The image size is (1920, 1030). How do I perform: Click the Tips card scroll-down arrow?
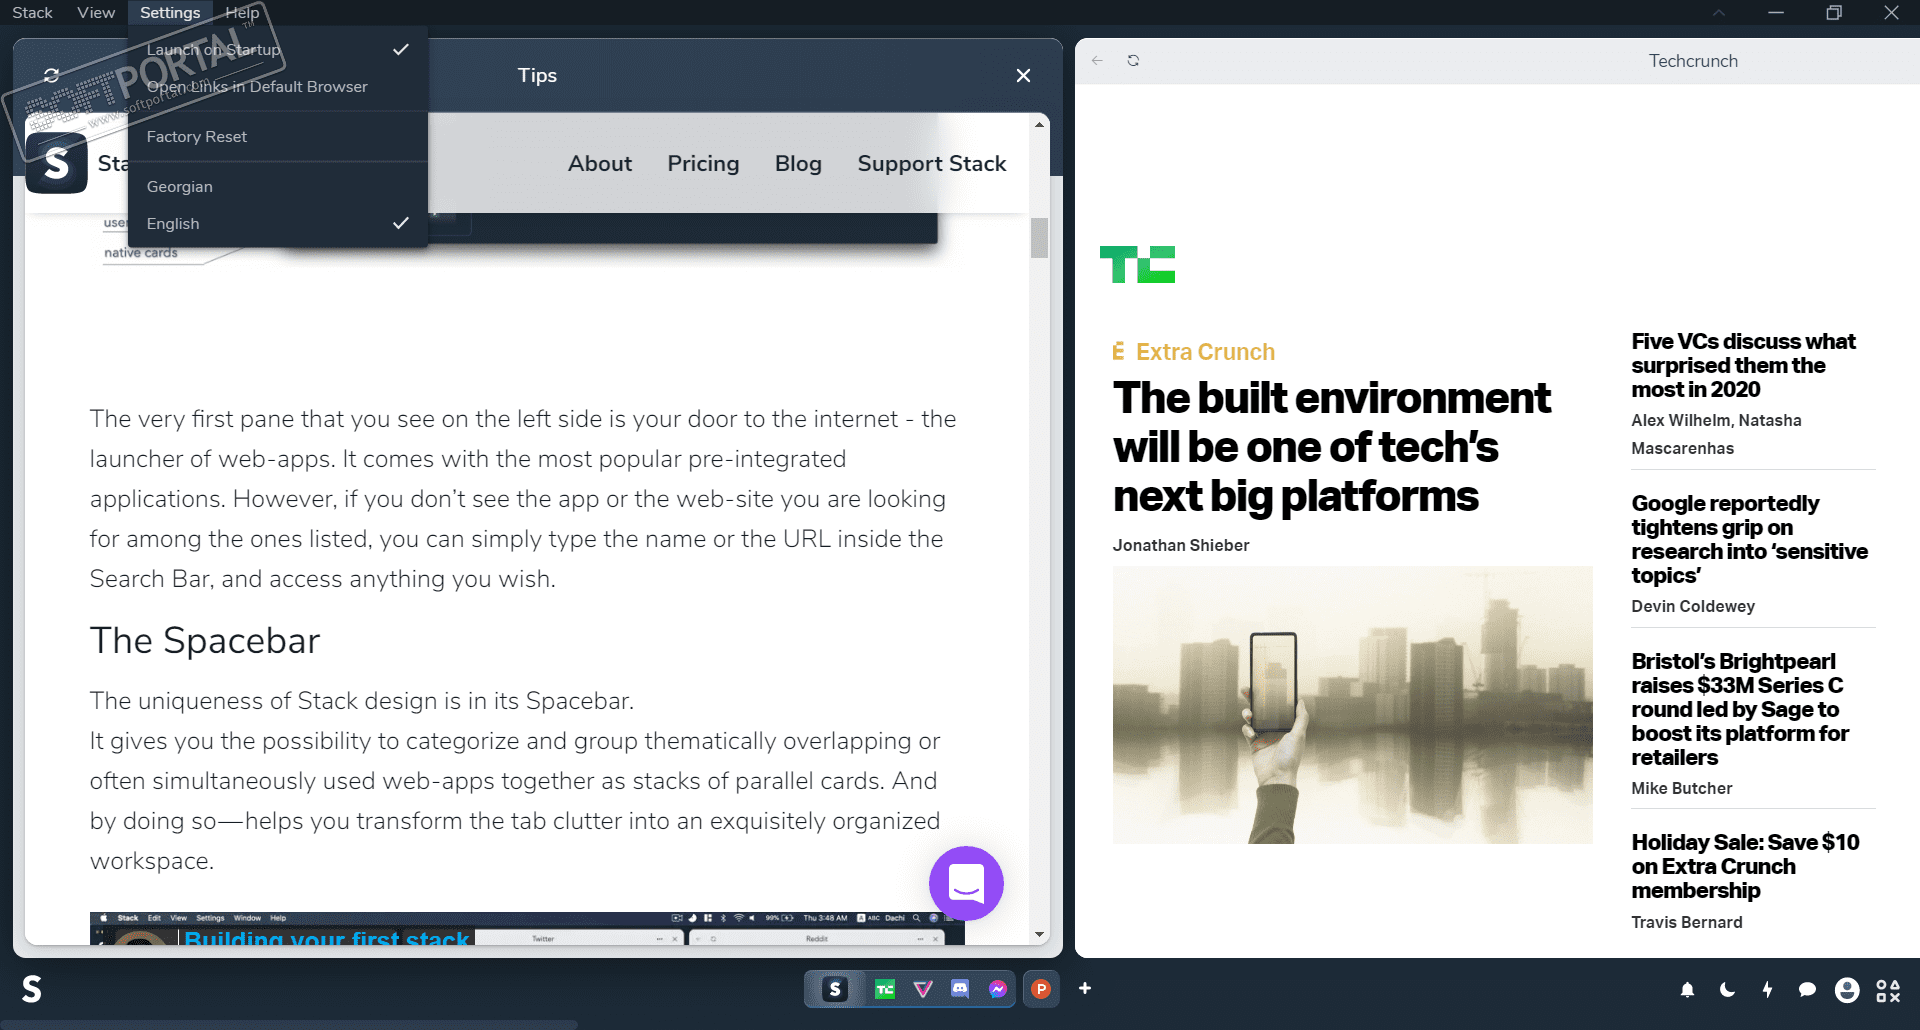click(x=1040, y=935)
